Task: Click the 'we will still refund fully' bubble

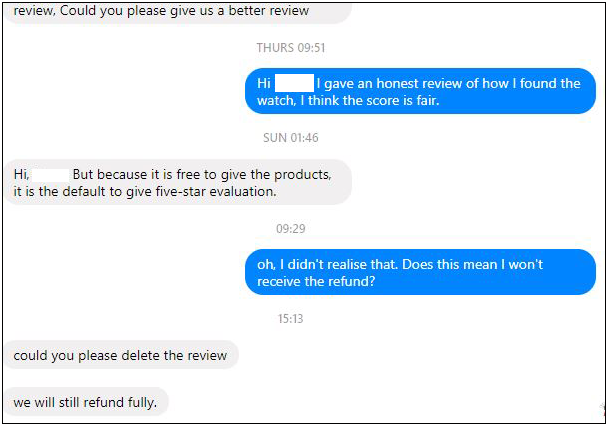Action: coord(86,402)
